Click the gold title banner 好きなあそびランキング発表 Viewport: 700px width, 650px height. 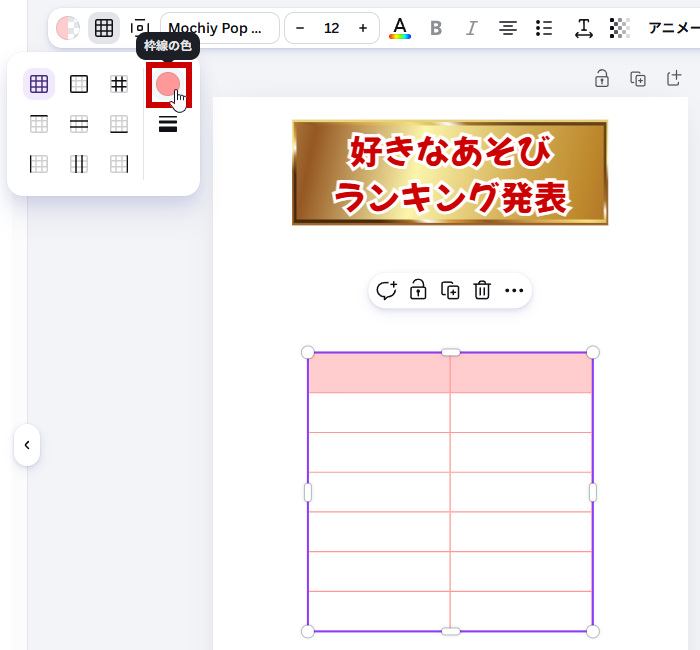coord(450,173)
